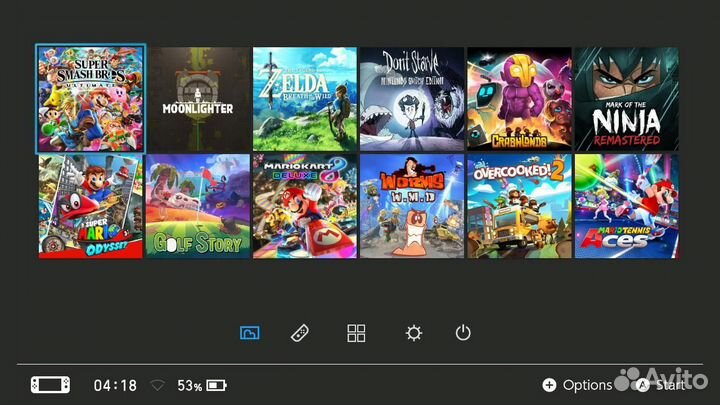Click the Start label
The height and width of the screenshot is (405, 720).
coord(670,385)
